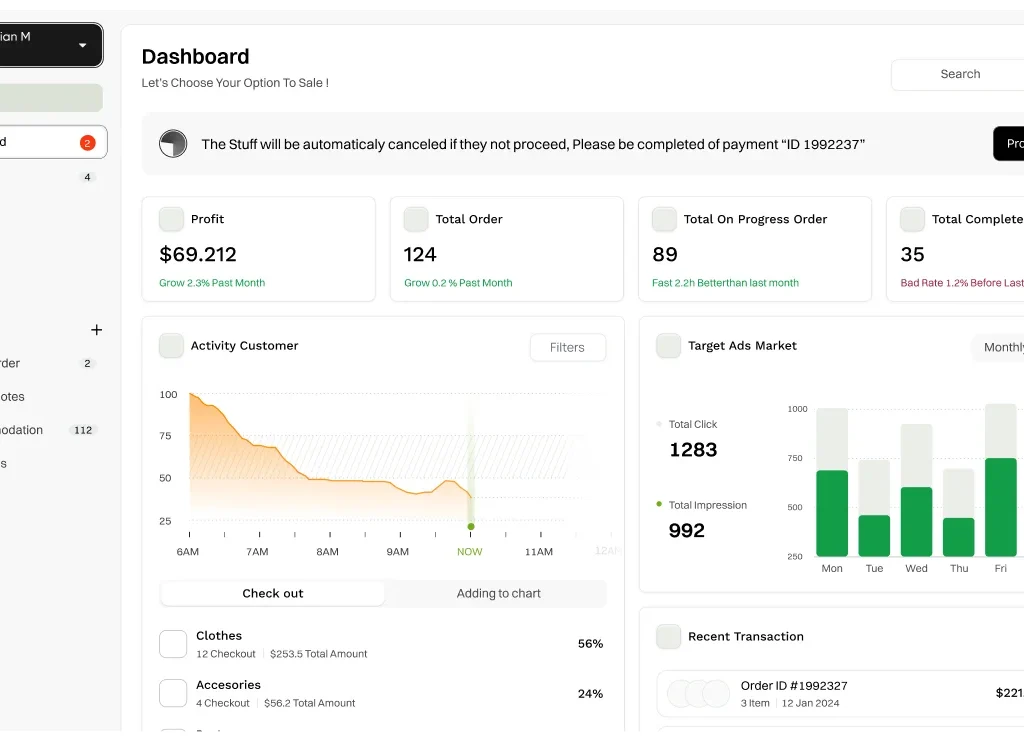The width and height of the screenshot is (1024, 742).
Task: Click the Total Click value "1283"
Action: click(x=694, y=449)
